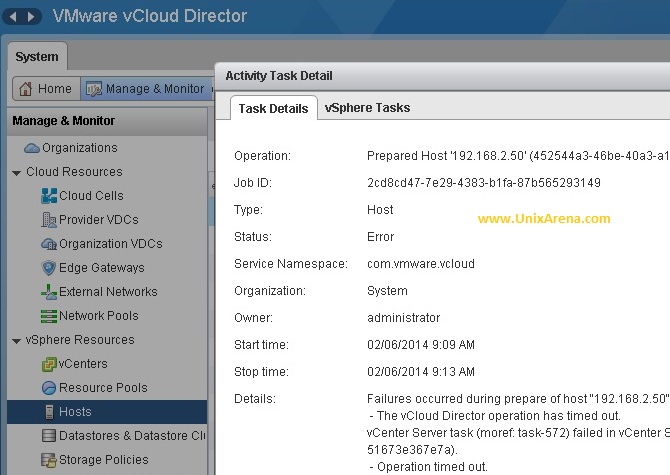The image size is (670, 475).
Task: Click the Storage Policies icon
Action: [49, 460]
